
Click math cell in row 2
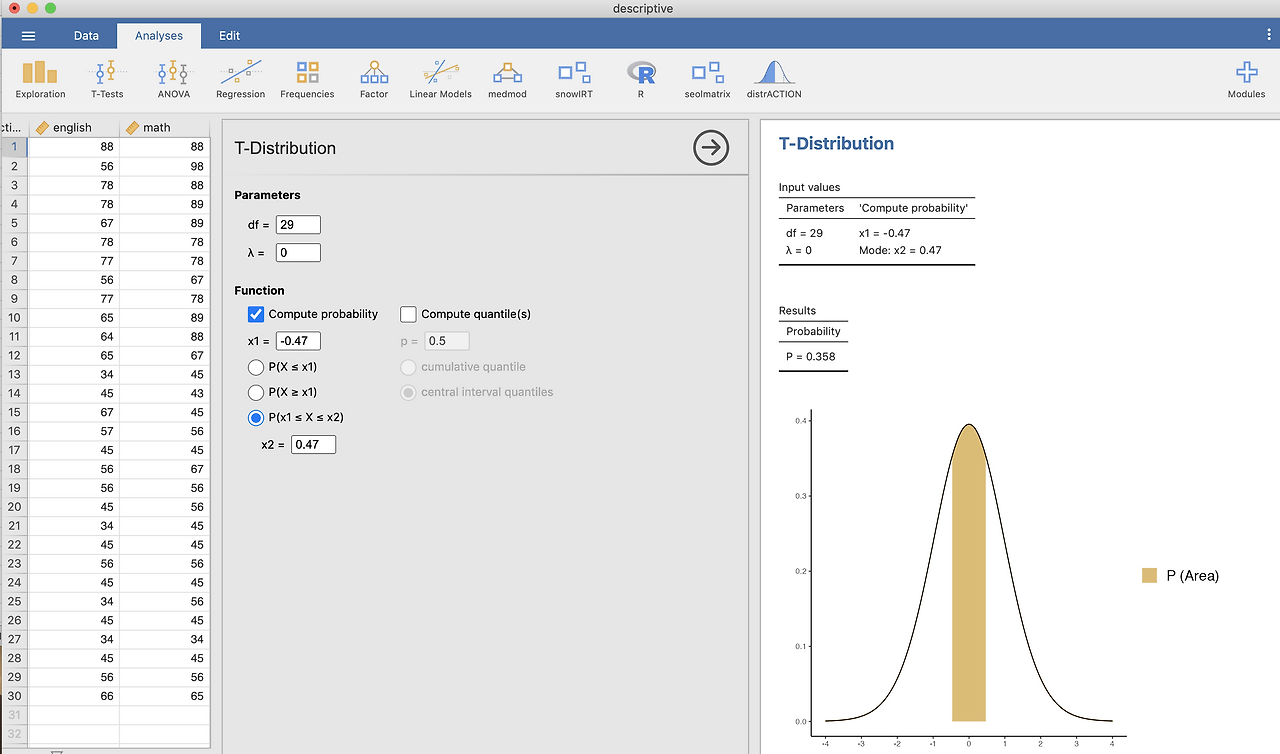165,166
